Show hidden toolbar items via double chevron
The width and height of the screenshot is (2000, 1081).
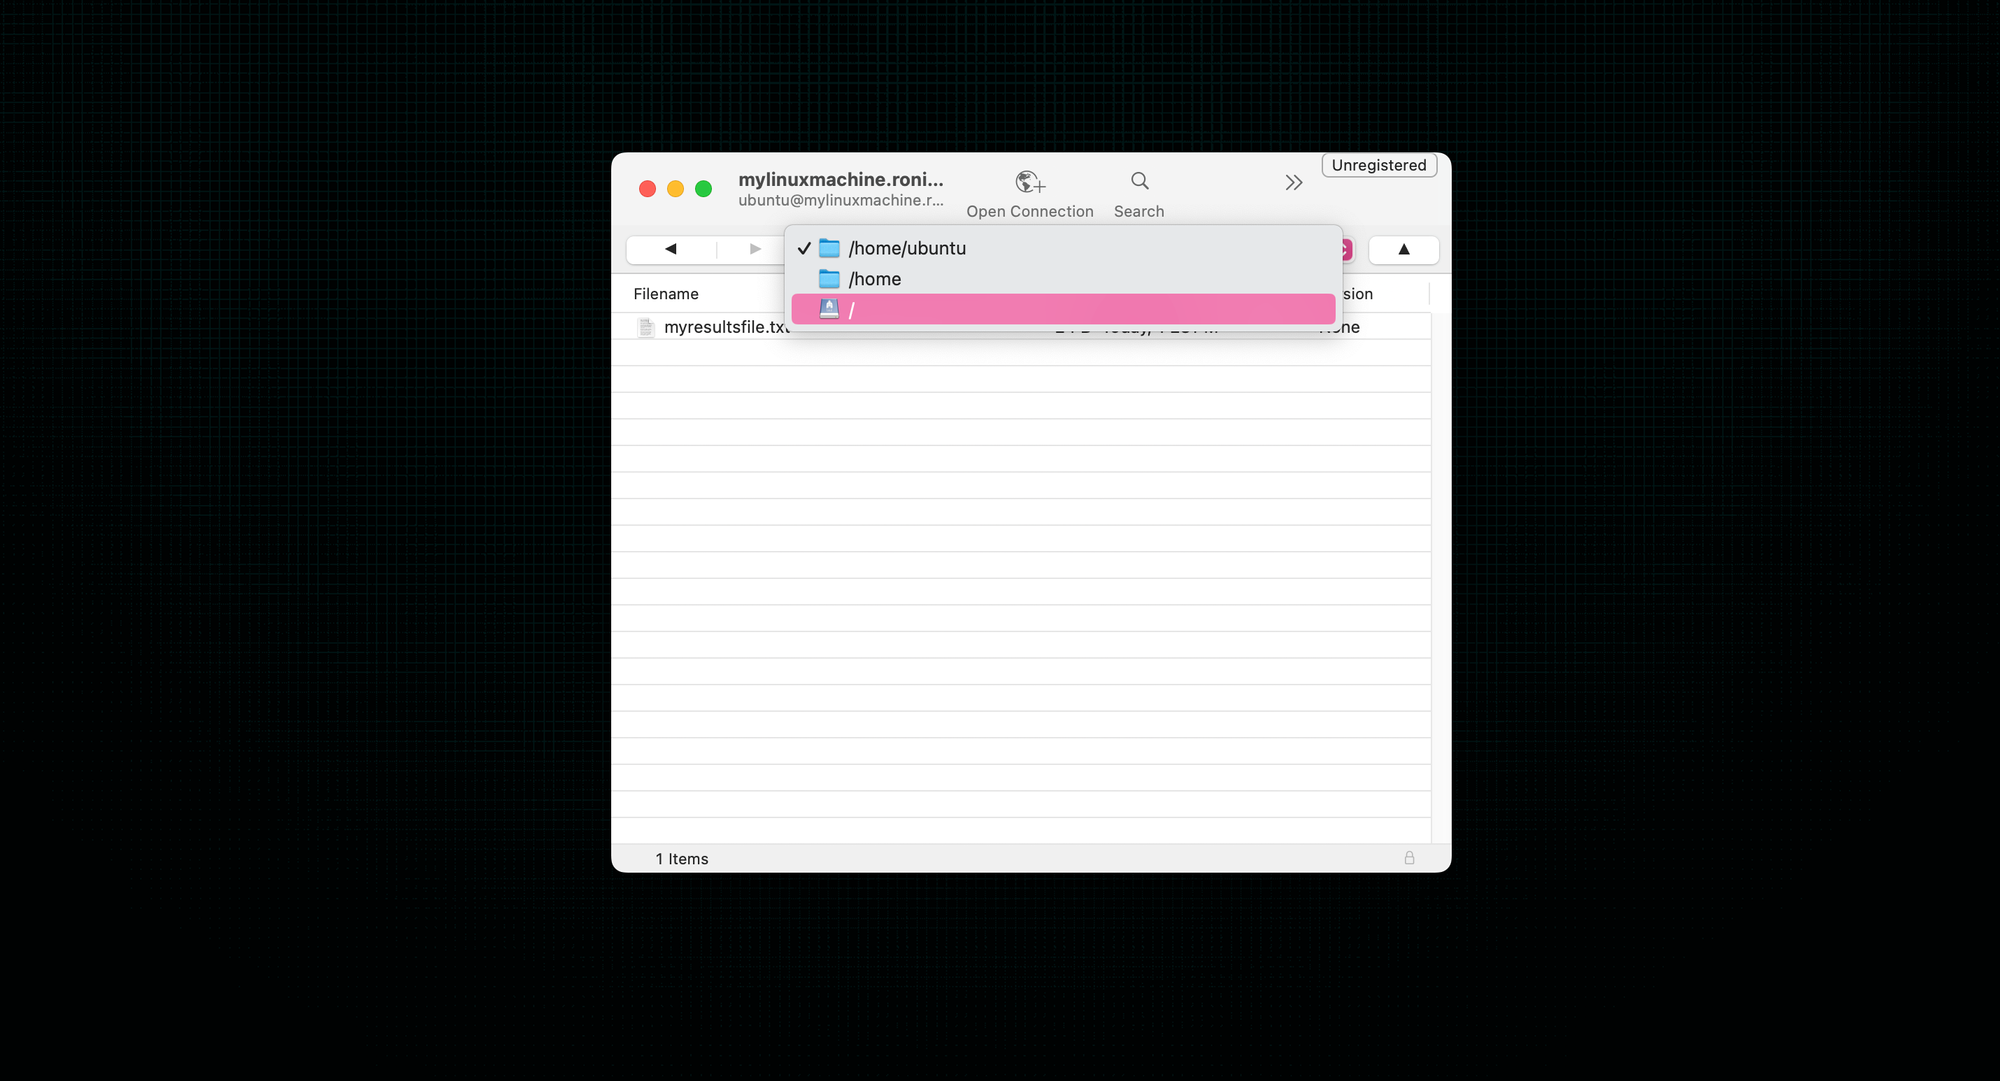point(1293,183)
